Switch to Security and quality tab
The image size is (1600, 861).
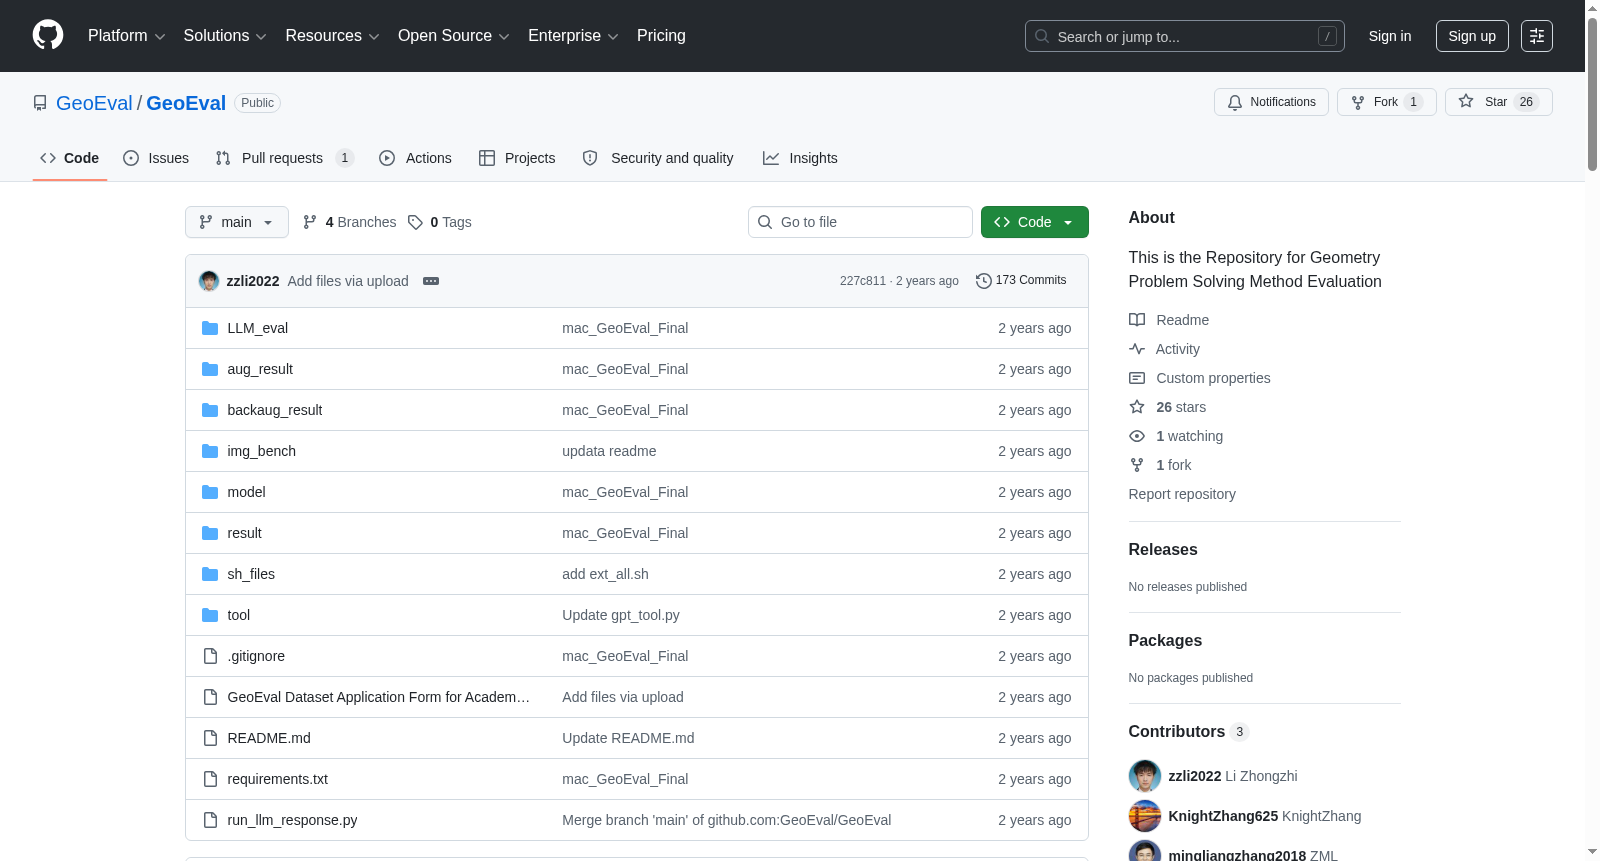click(x=658, y=158)
